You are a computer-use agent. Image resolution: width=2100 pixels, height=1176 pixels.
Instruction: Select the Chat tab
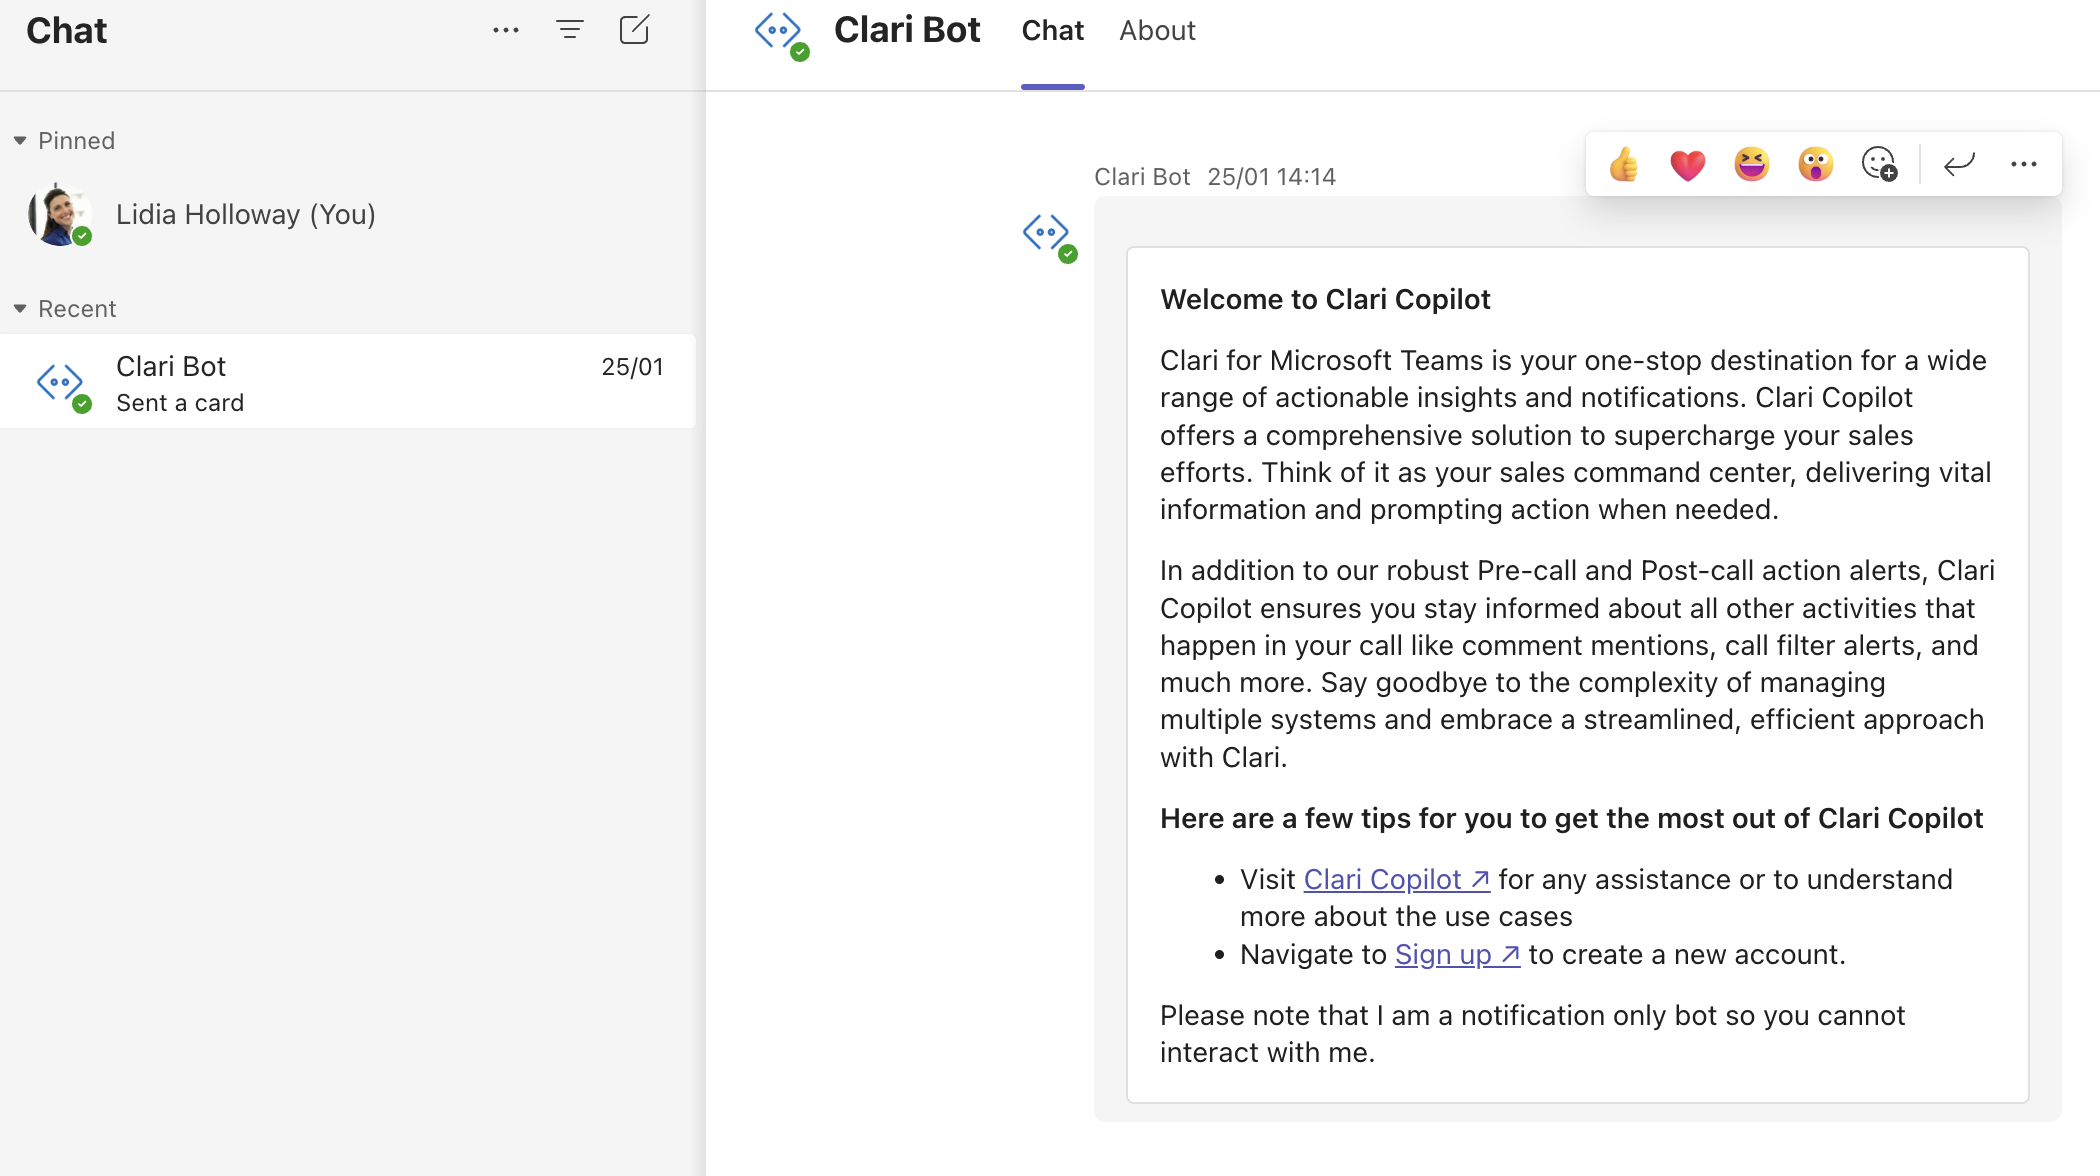(x=1052, y=30)
